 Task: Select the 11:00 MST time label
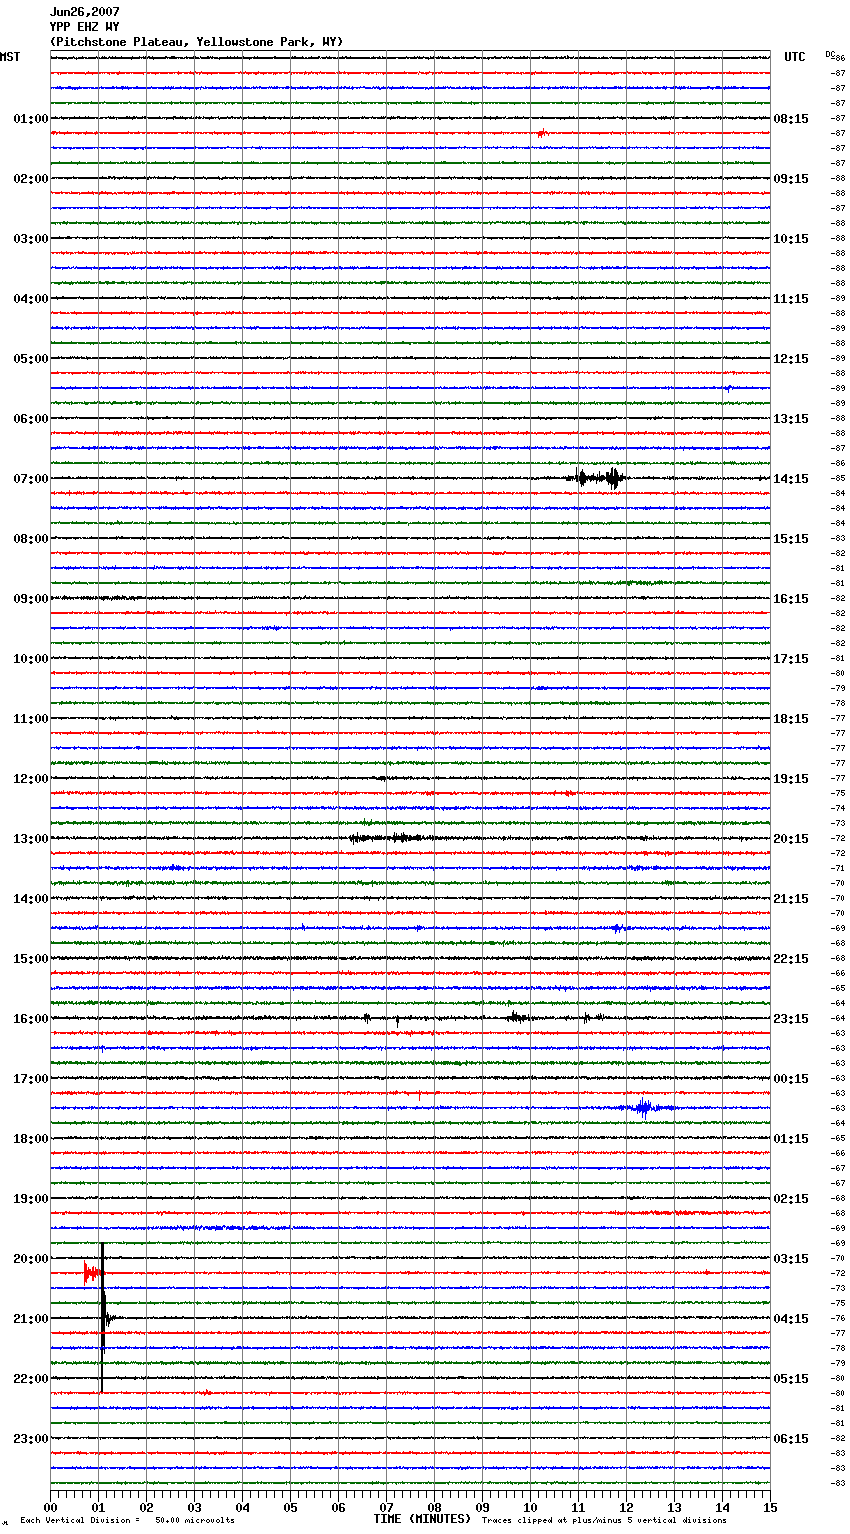point(31,719)
